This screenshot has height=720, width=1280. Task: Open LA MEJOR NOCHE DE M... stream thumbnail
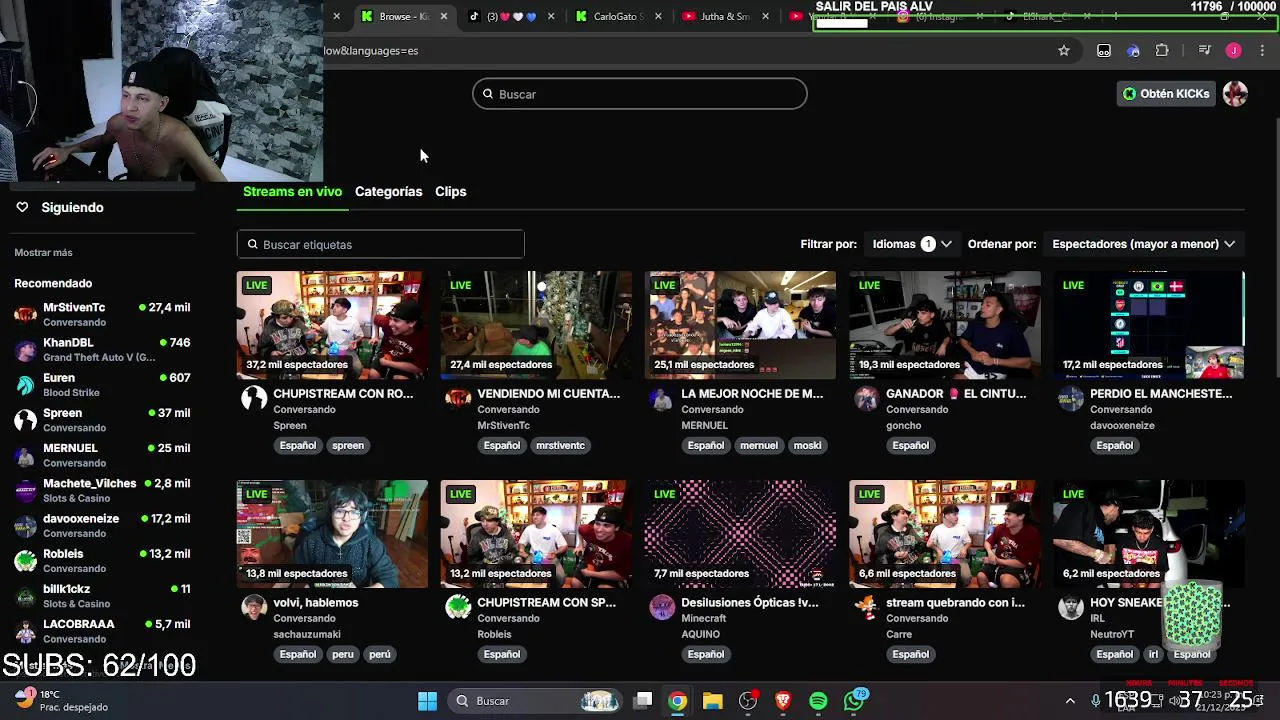point(740,325)
